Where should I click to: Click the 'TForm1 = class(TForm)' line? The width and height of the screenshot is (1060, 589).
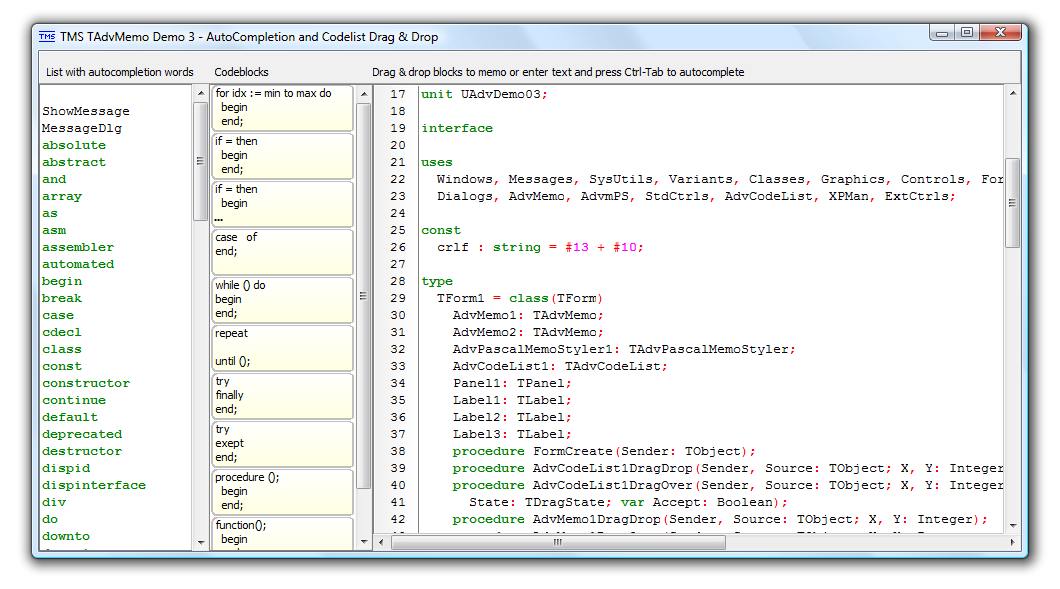[519, 298]
